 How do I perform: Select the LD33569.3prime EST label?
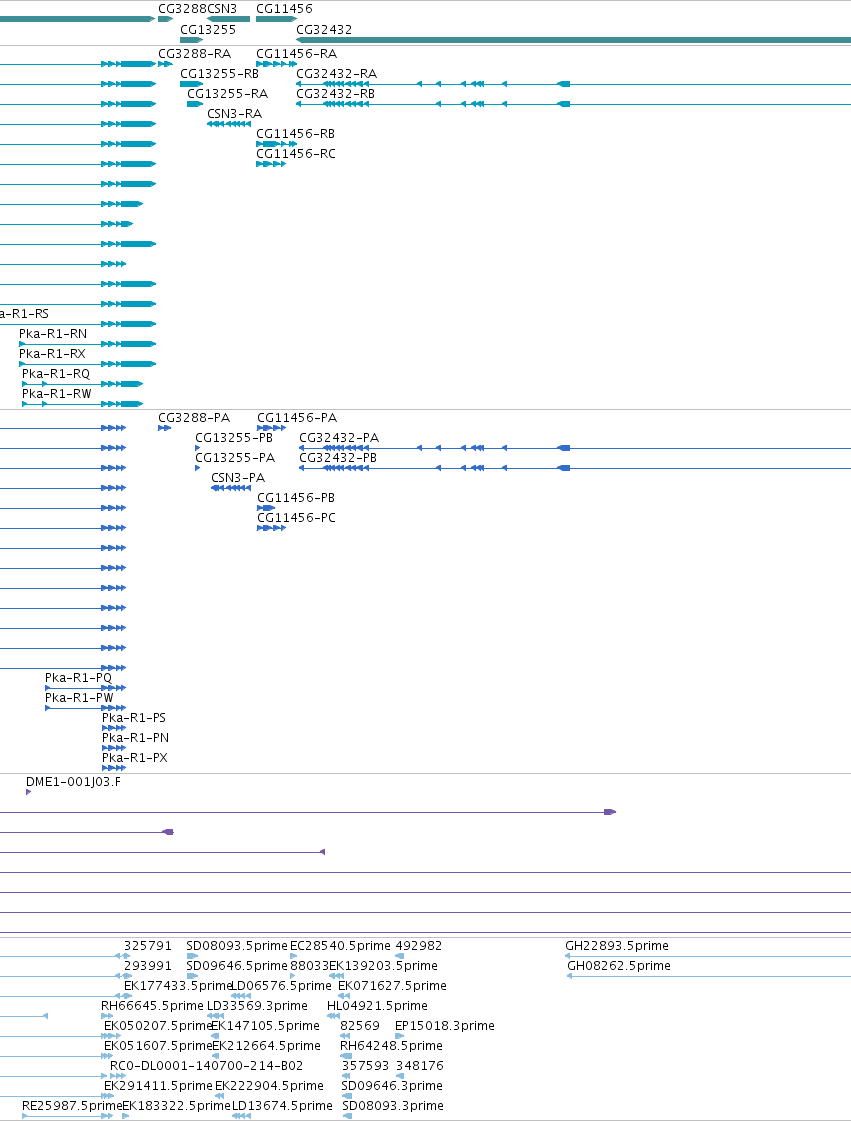tap(257, 1006)
